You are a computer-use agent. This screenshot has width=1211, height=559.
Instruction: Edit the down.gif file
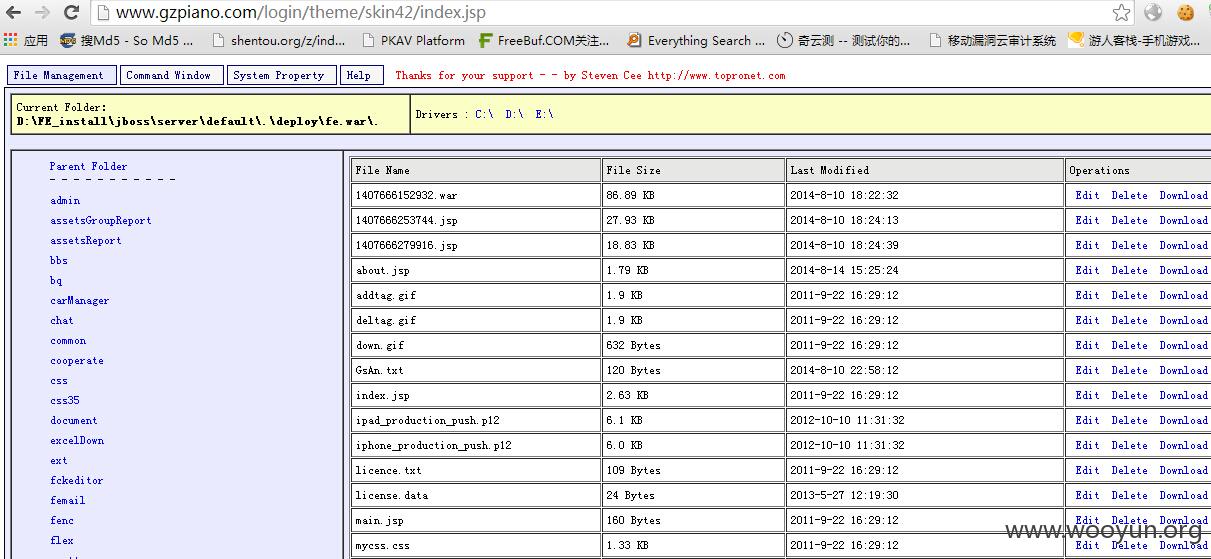click(1087, 346)
